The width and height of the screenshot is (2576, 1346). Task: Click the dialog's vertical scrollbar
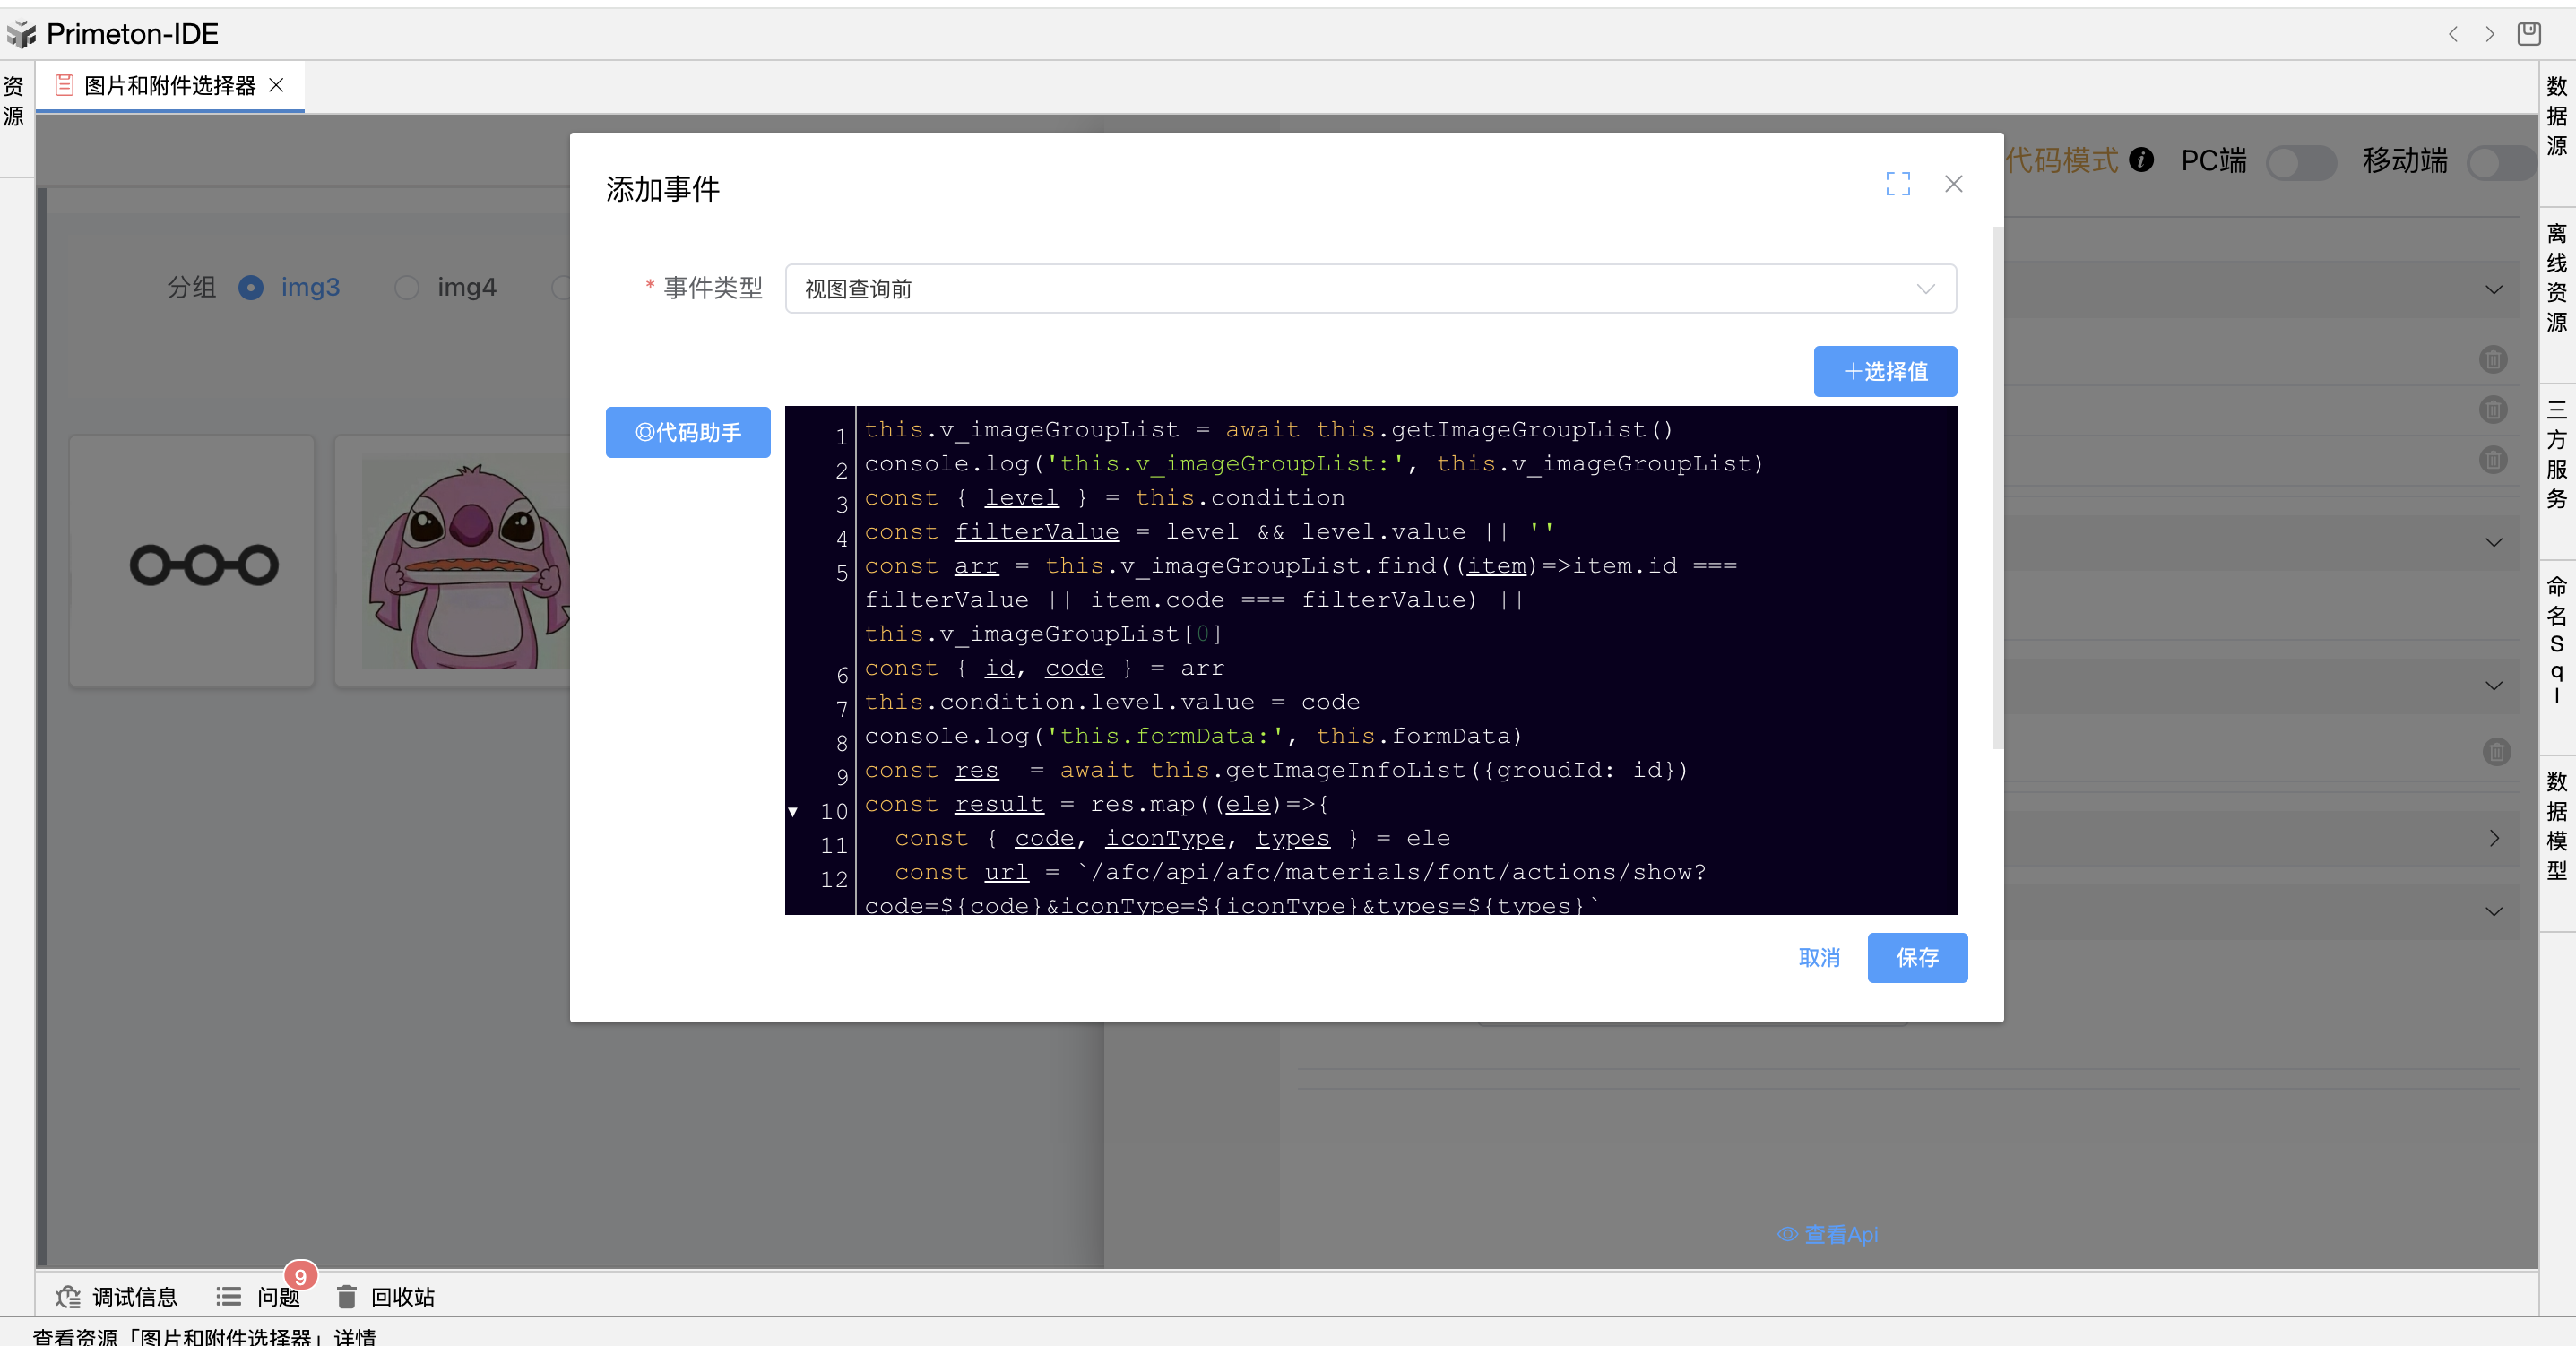(1997, 487)
